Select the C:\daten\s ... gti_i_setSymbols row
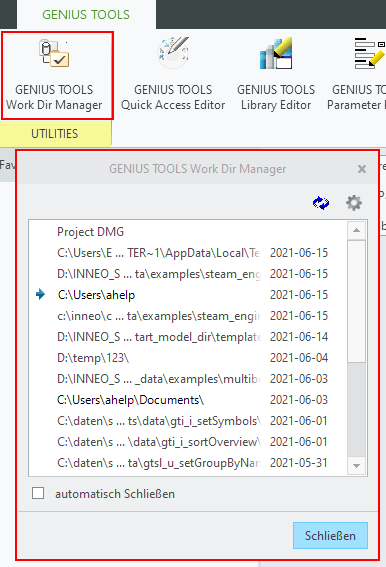Image resolution: width=386 pixels, height=567 pixels. [188, 421]
